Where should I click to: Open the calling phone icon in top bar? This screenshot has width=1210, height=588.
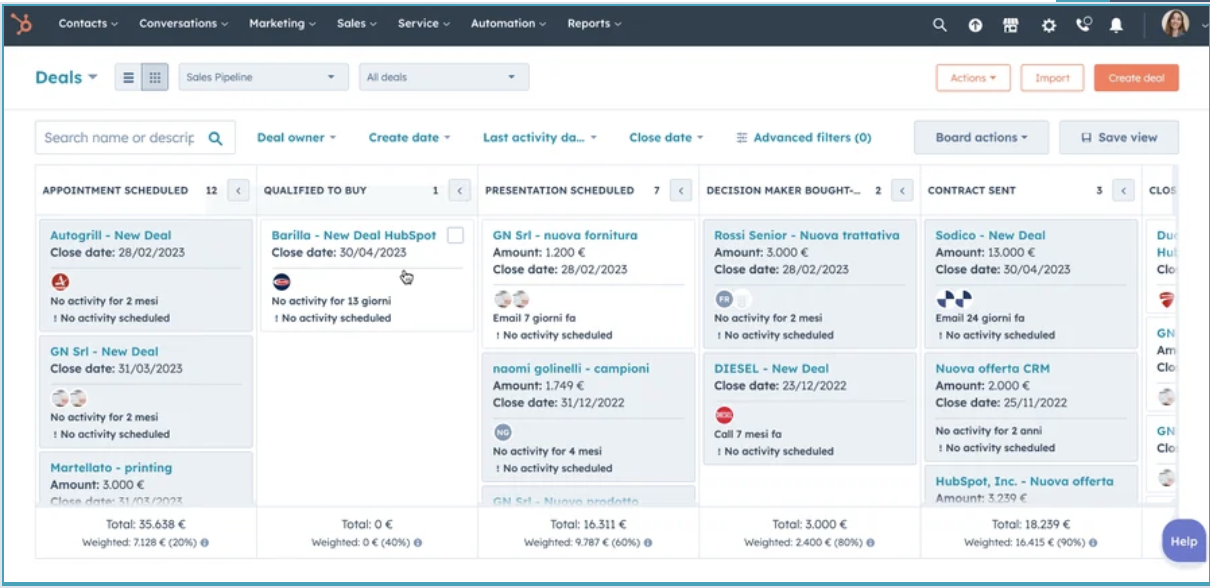[x=1084, y=25]
